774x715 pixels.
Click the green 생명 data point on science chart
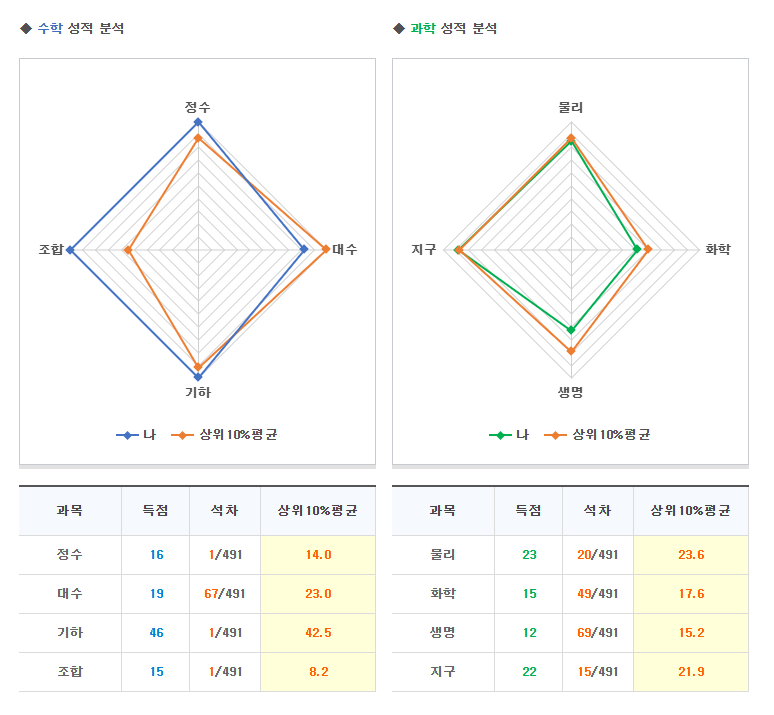click(x=571, y=329)
